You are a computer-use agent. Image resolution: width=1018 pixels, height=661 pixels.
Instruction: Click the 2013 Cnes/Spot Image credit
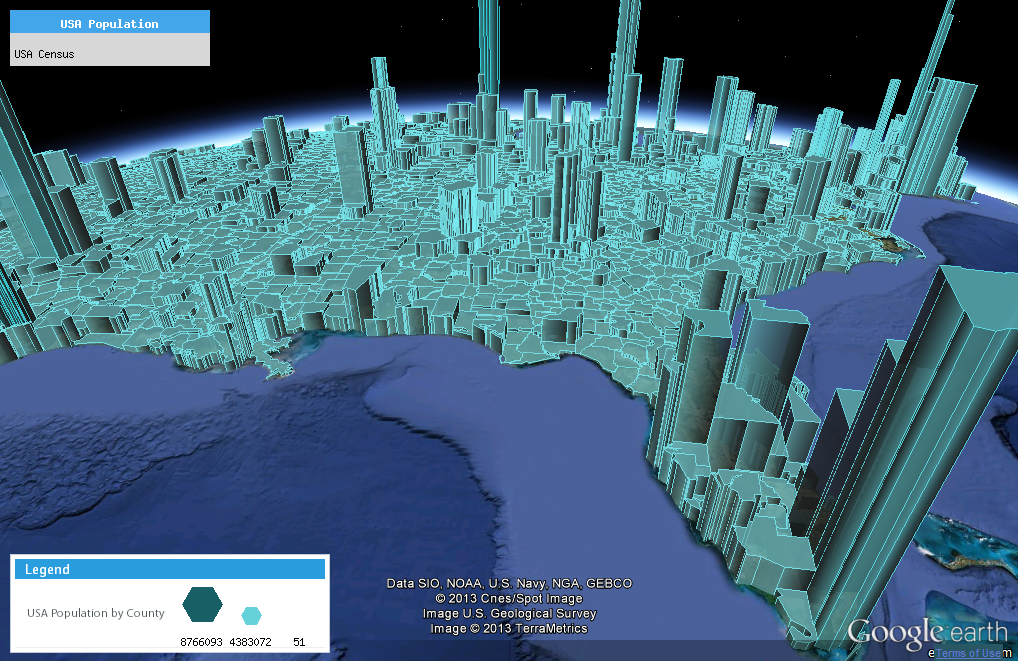pos(509,598)
